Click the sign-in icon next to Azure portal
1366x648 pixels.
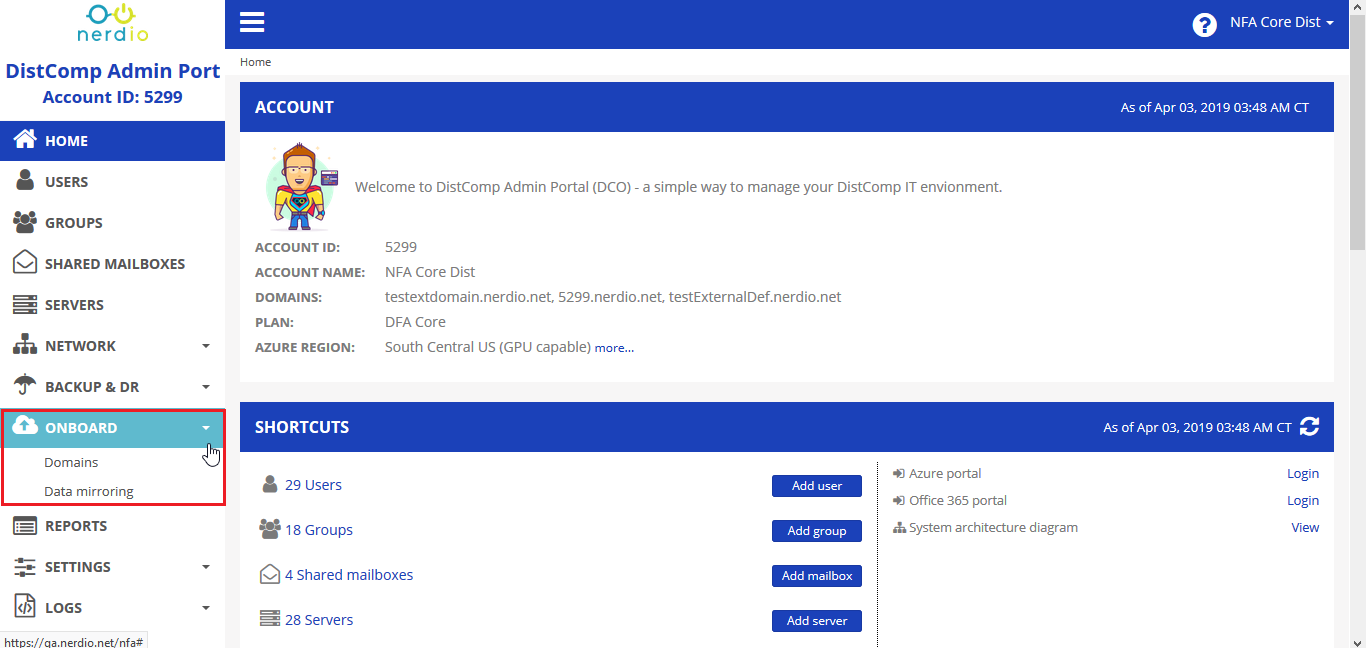pos(898,473)
